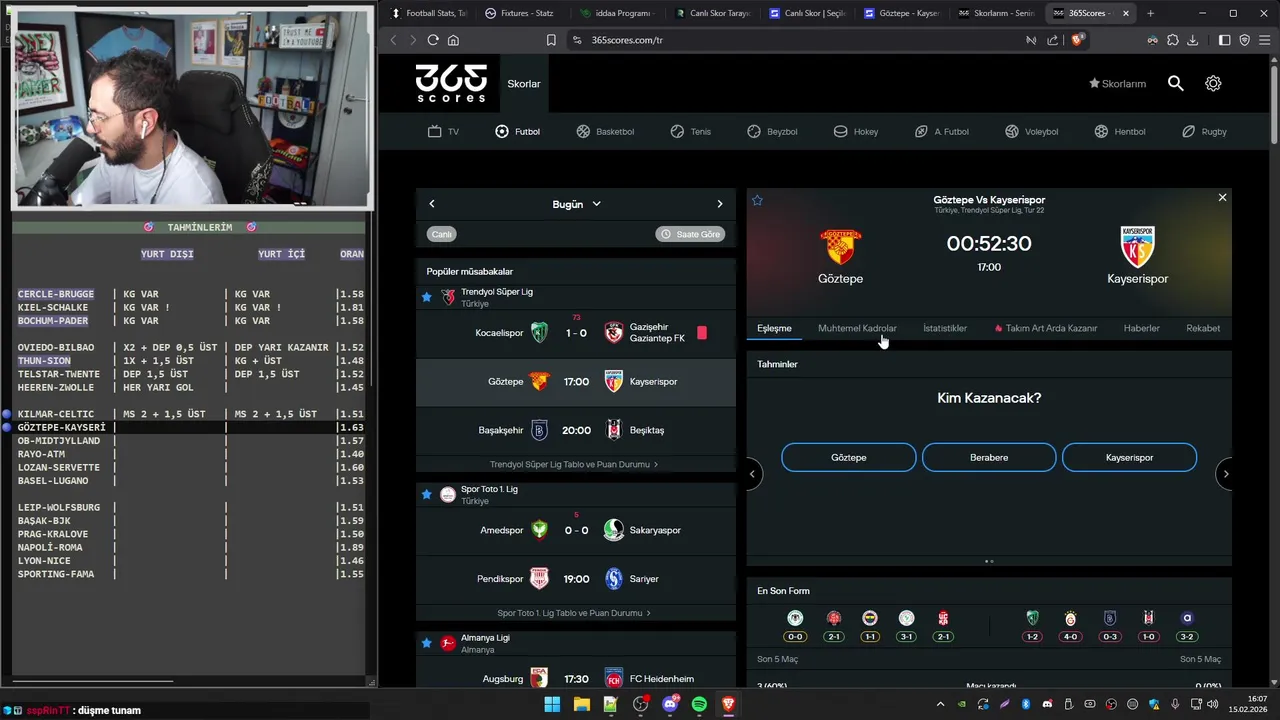Screen dimensions: 1280x720
Task: Select the Futbol sport tab
Action: tap(518, 131)
